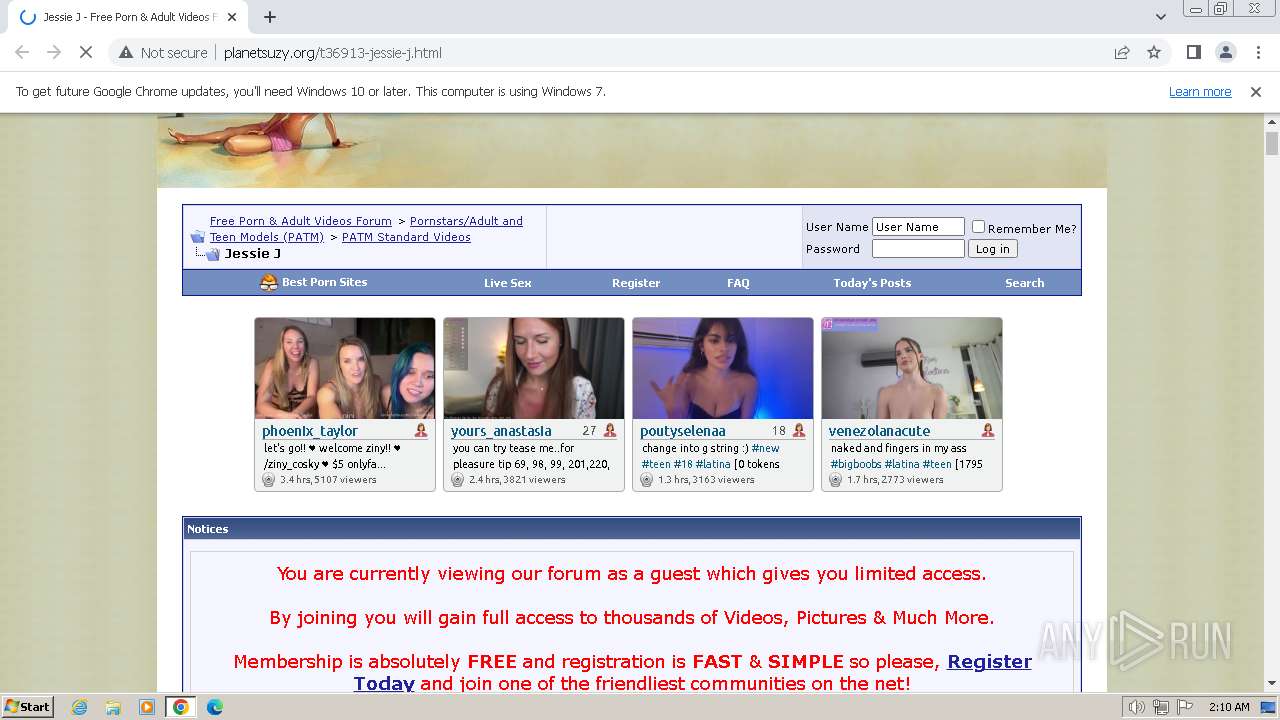Share this page icon

pos(1122,52)
